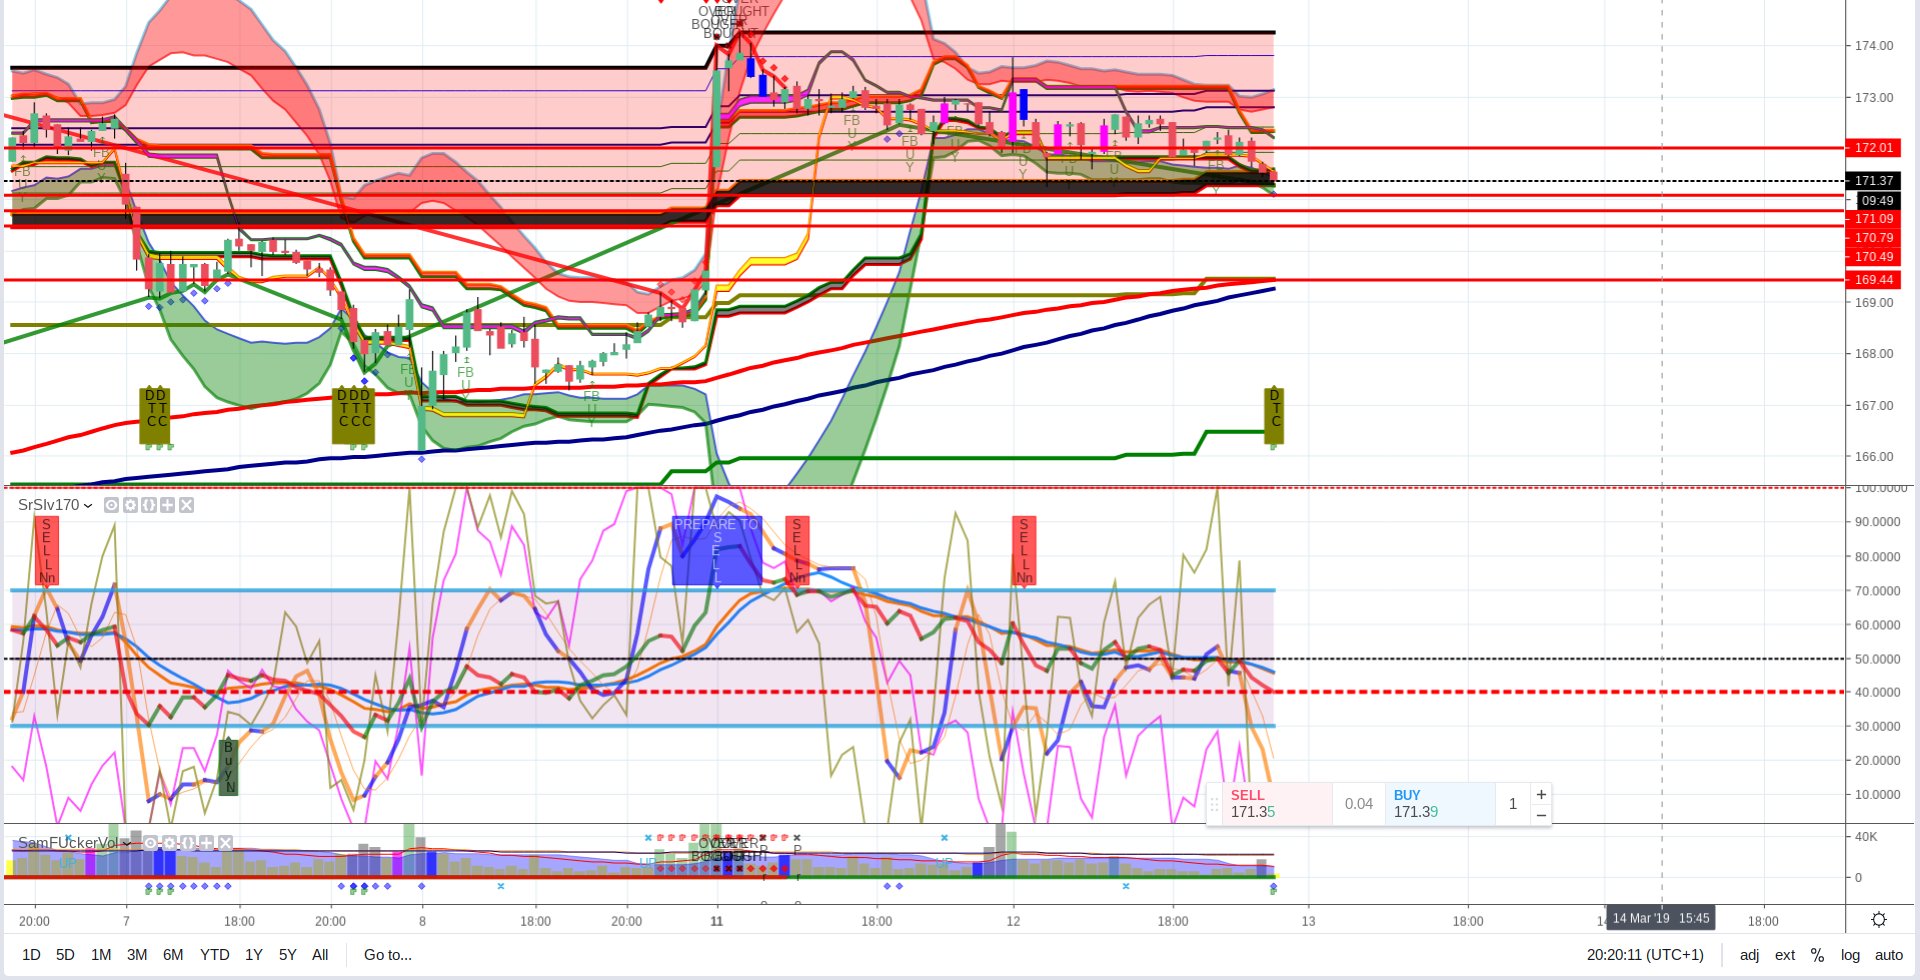Remove the SamFUckerVol indicator
This screenshot has height=980, width=1920.
[x=225, y=843]
